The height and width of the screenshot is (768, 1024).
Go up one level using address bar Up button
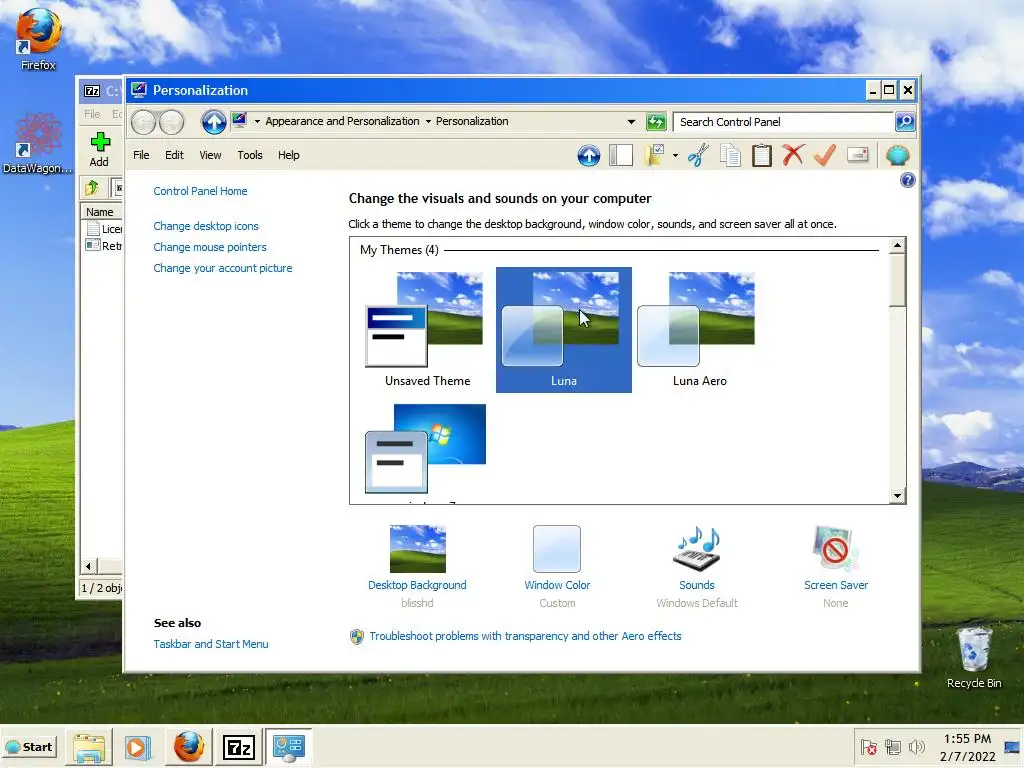click(213, 122)
